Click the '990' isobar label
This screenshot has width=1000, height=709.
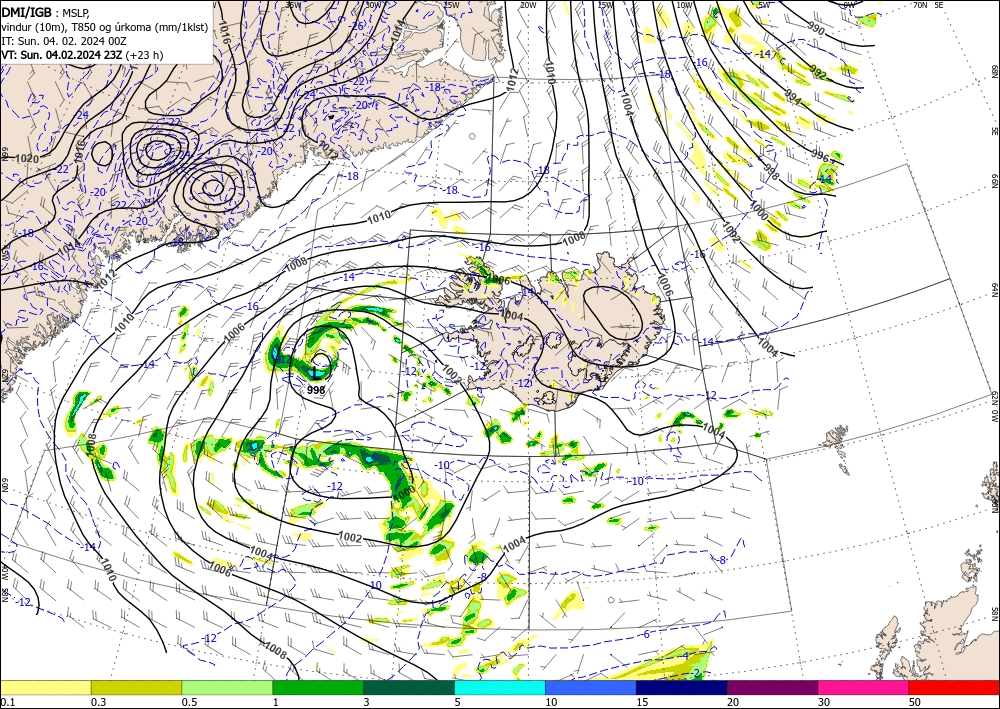tap(816, 29)
